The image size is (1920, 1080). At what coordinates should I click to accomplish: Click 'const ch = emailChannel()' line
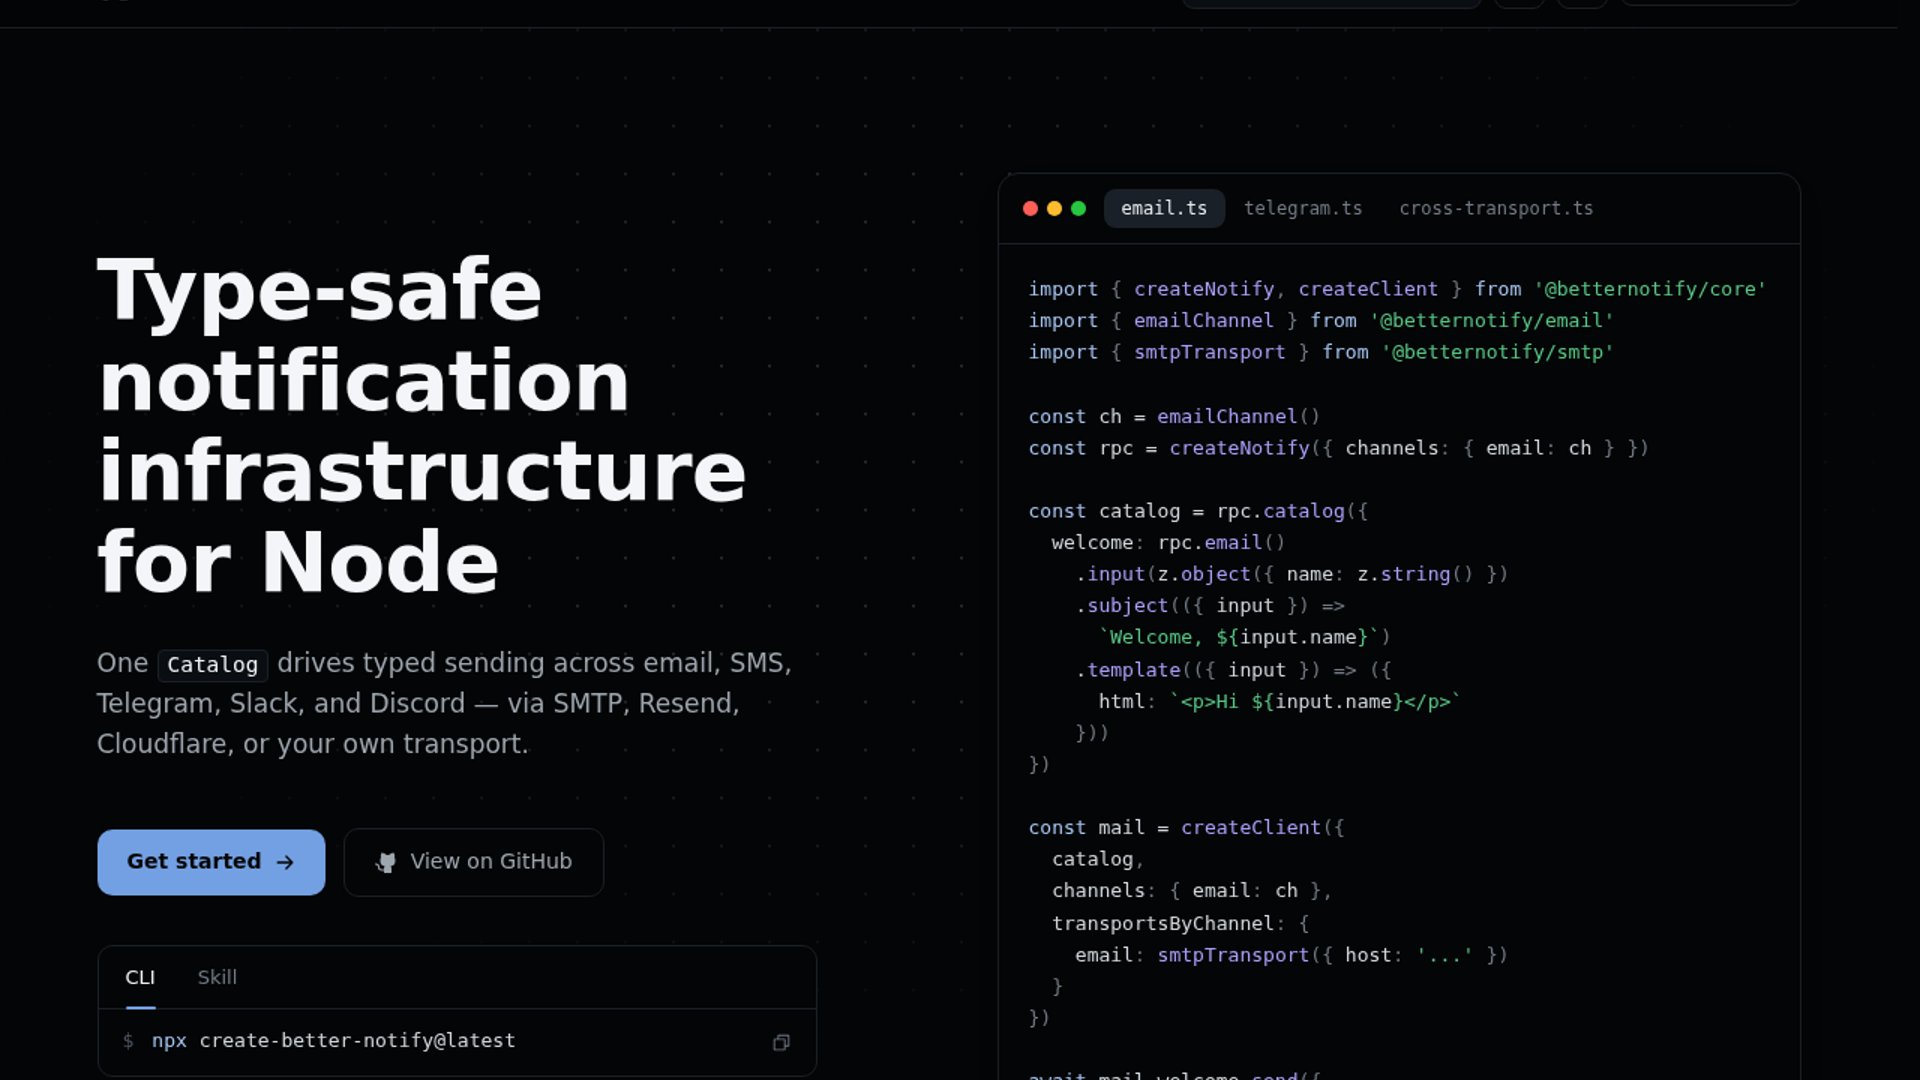click(1174, 416)
